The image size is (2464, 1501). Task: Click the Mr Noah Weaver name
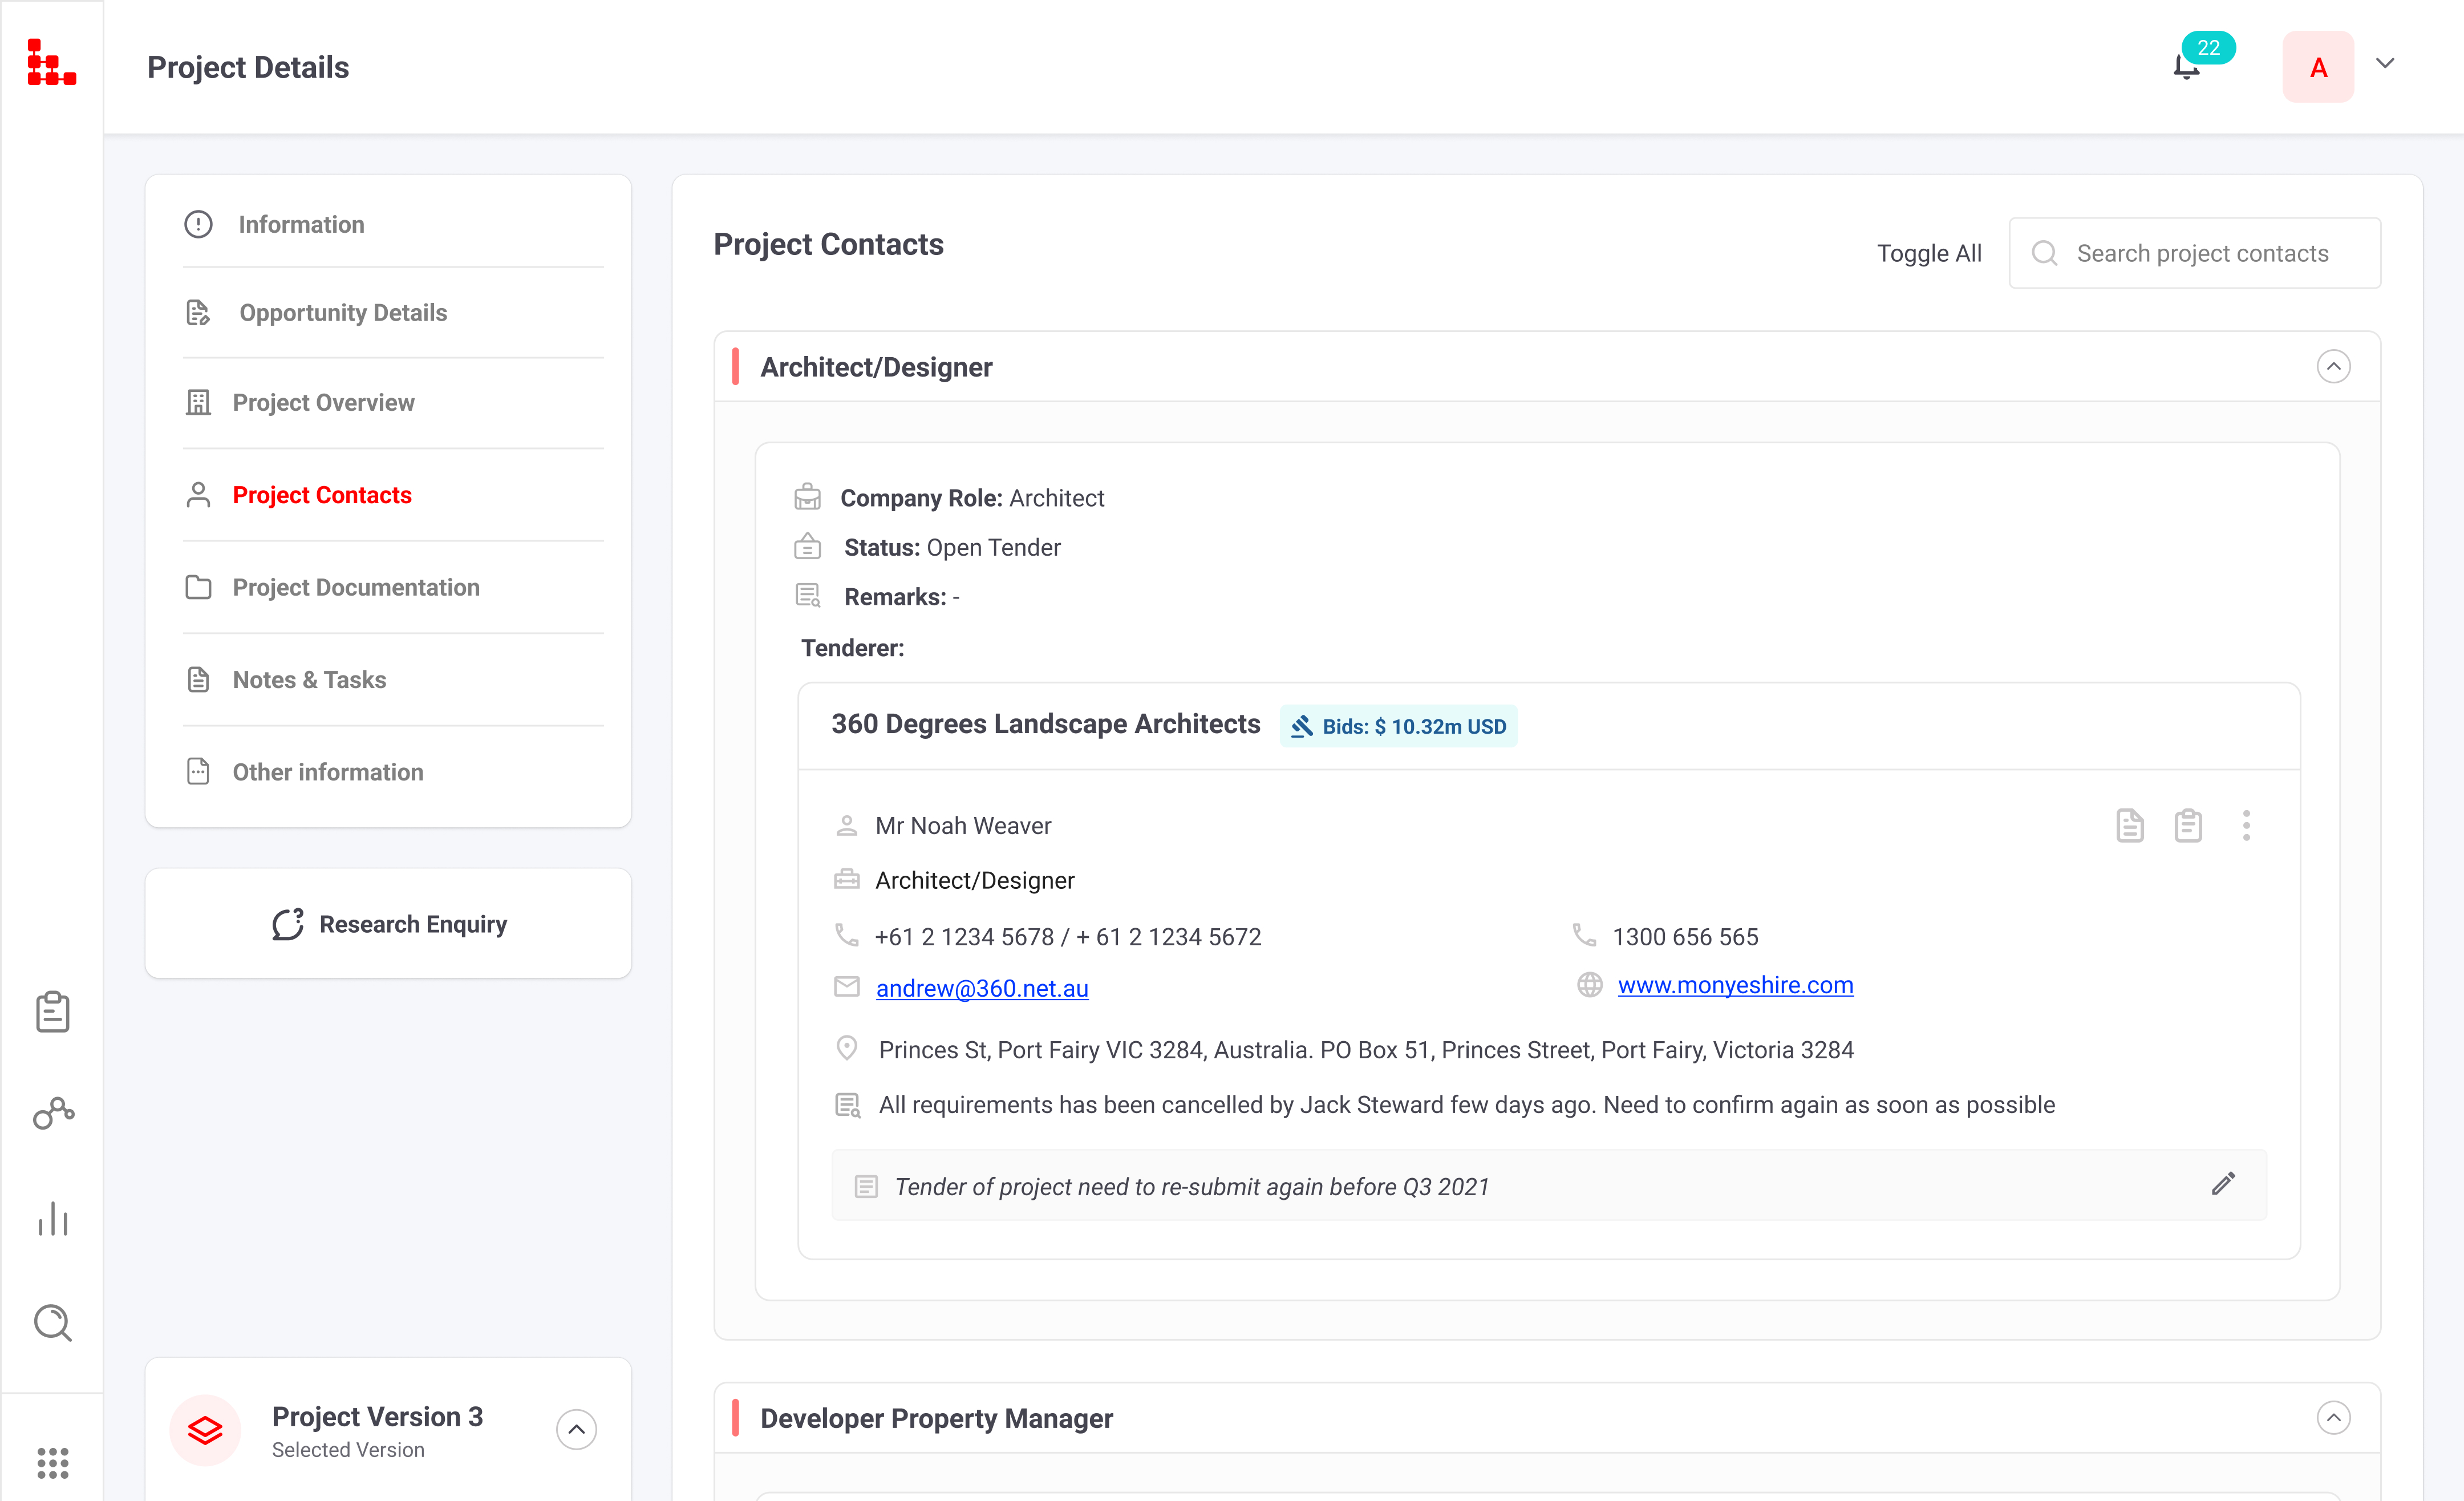point(963,826)
